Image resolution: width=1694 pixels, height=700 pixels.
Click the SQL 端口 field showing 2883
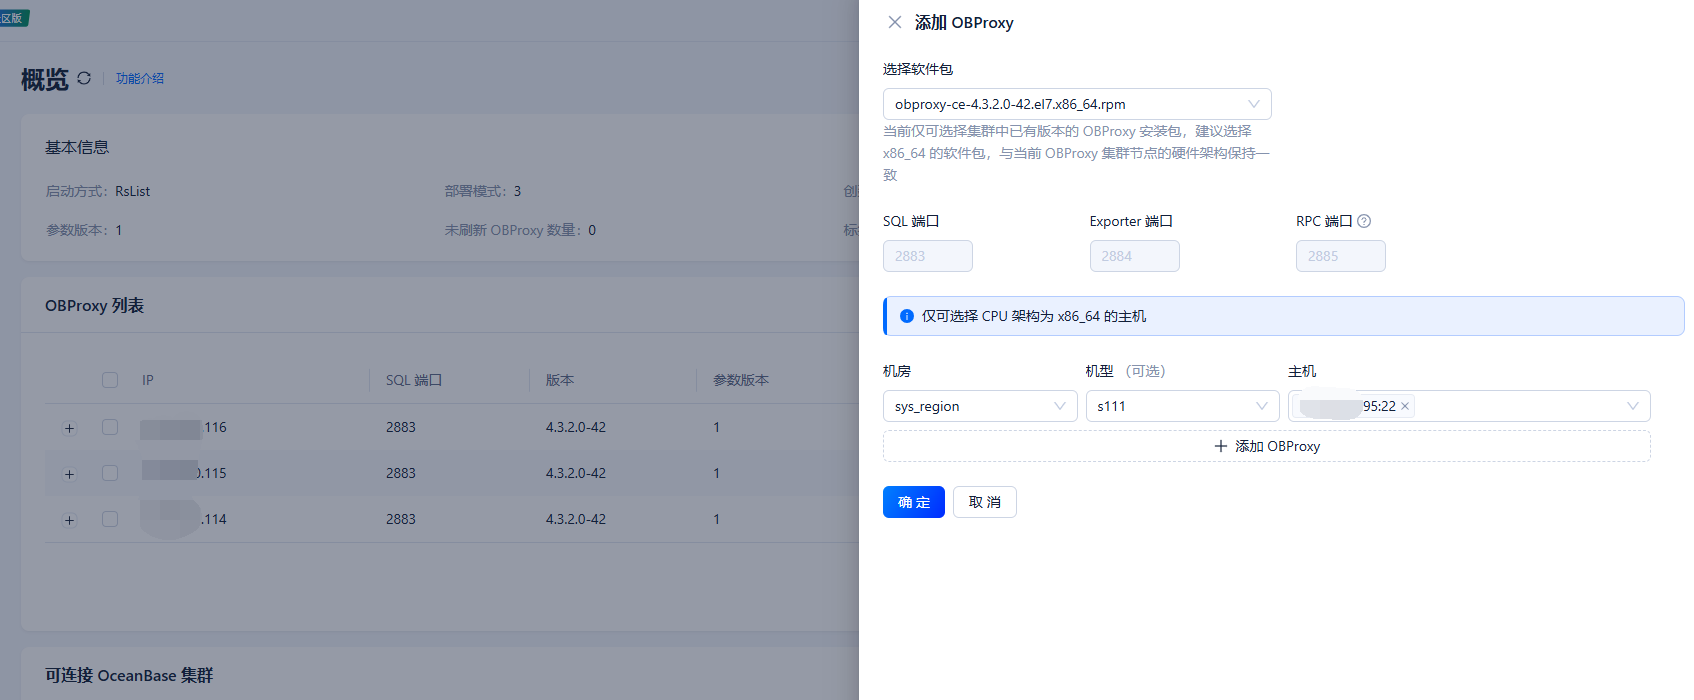pyautogui.click(x=928, y=256)
